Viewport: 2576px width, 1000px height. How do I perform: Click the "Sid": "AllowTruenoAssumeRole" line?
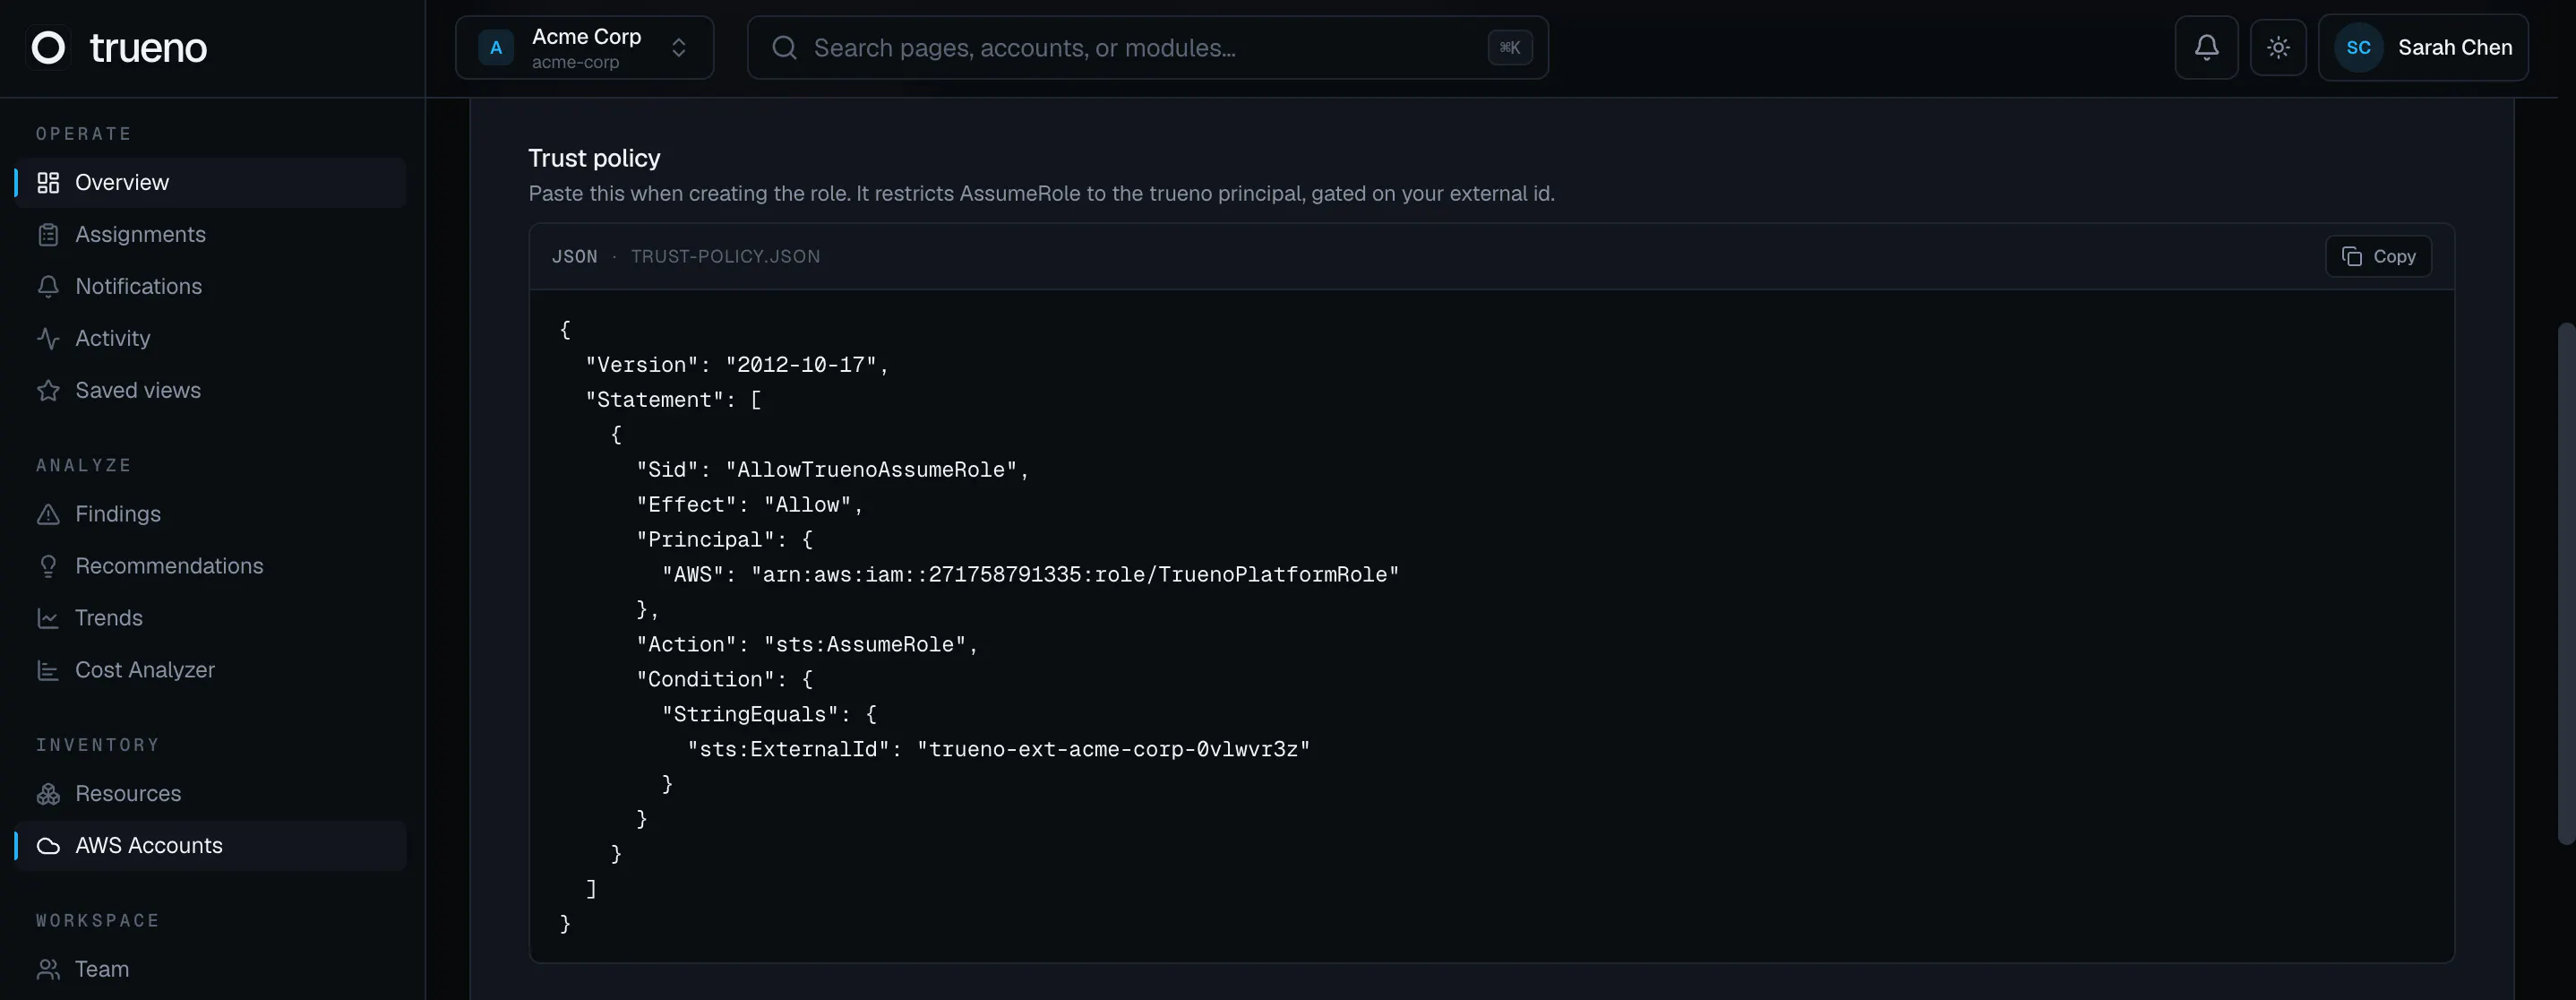point(833,470)
